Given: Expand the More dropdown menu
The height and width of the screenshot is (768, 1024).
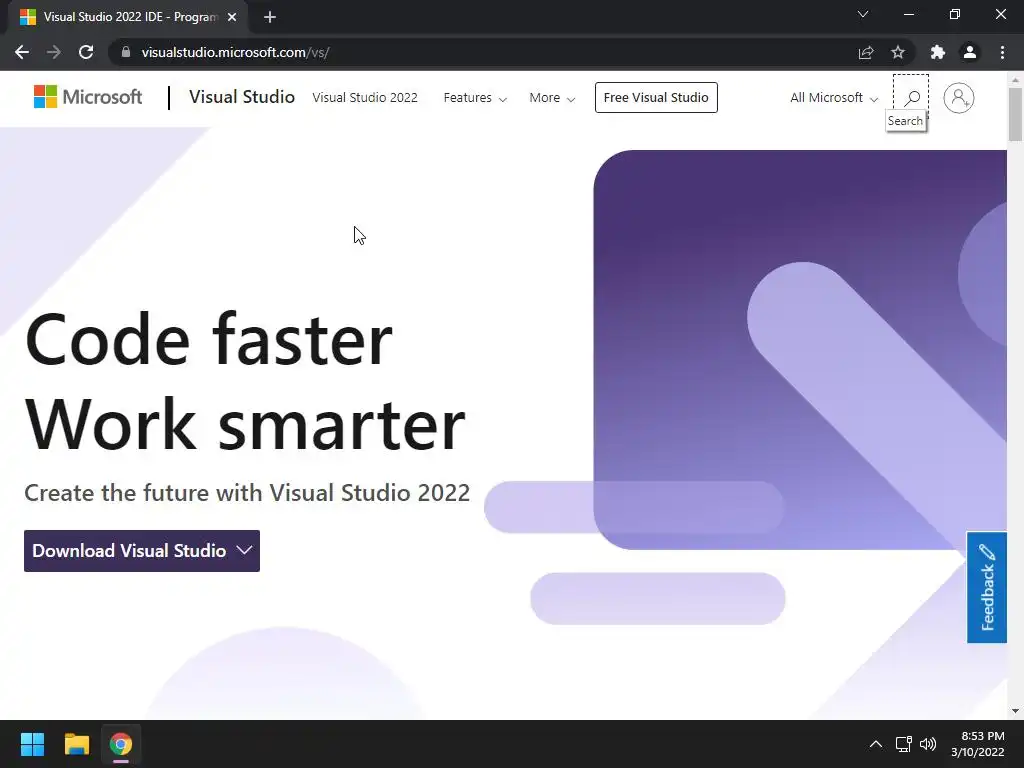Looking at the screenshot, I should [x=552, y=97].
